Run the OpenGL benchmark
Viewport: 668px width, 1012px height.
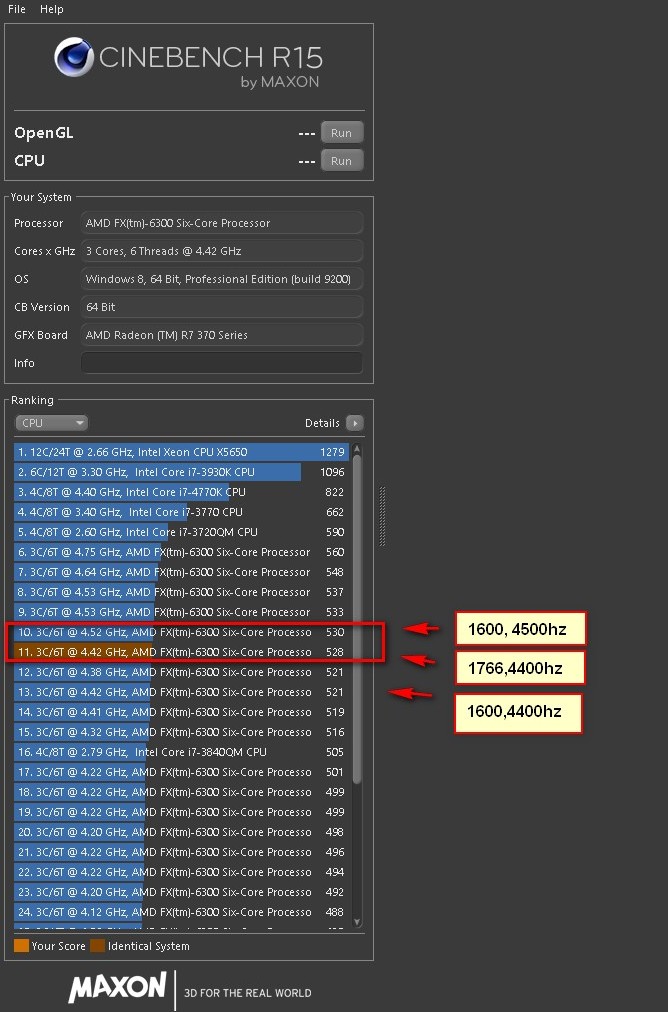[341, 133]
